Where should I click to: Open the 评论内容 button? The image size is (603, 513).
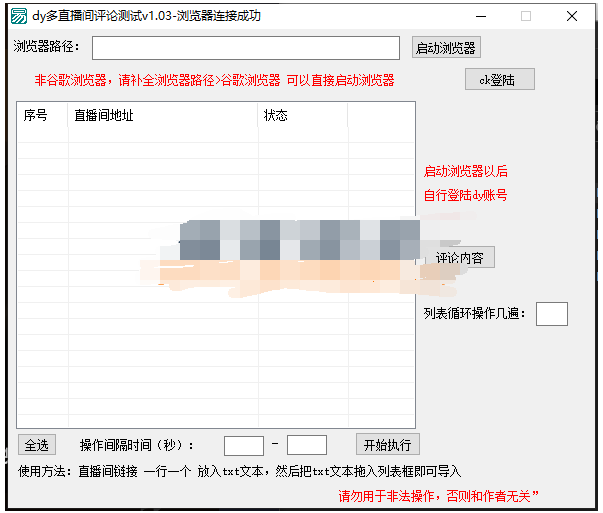[459, 258]
